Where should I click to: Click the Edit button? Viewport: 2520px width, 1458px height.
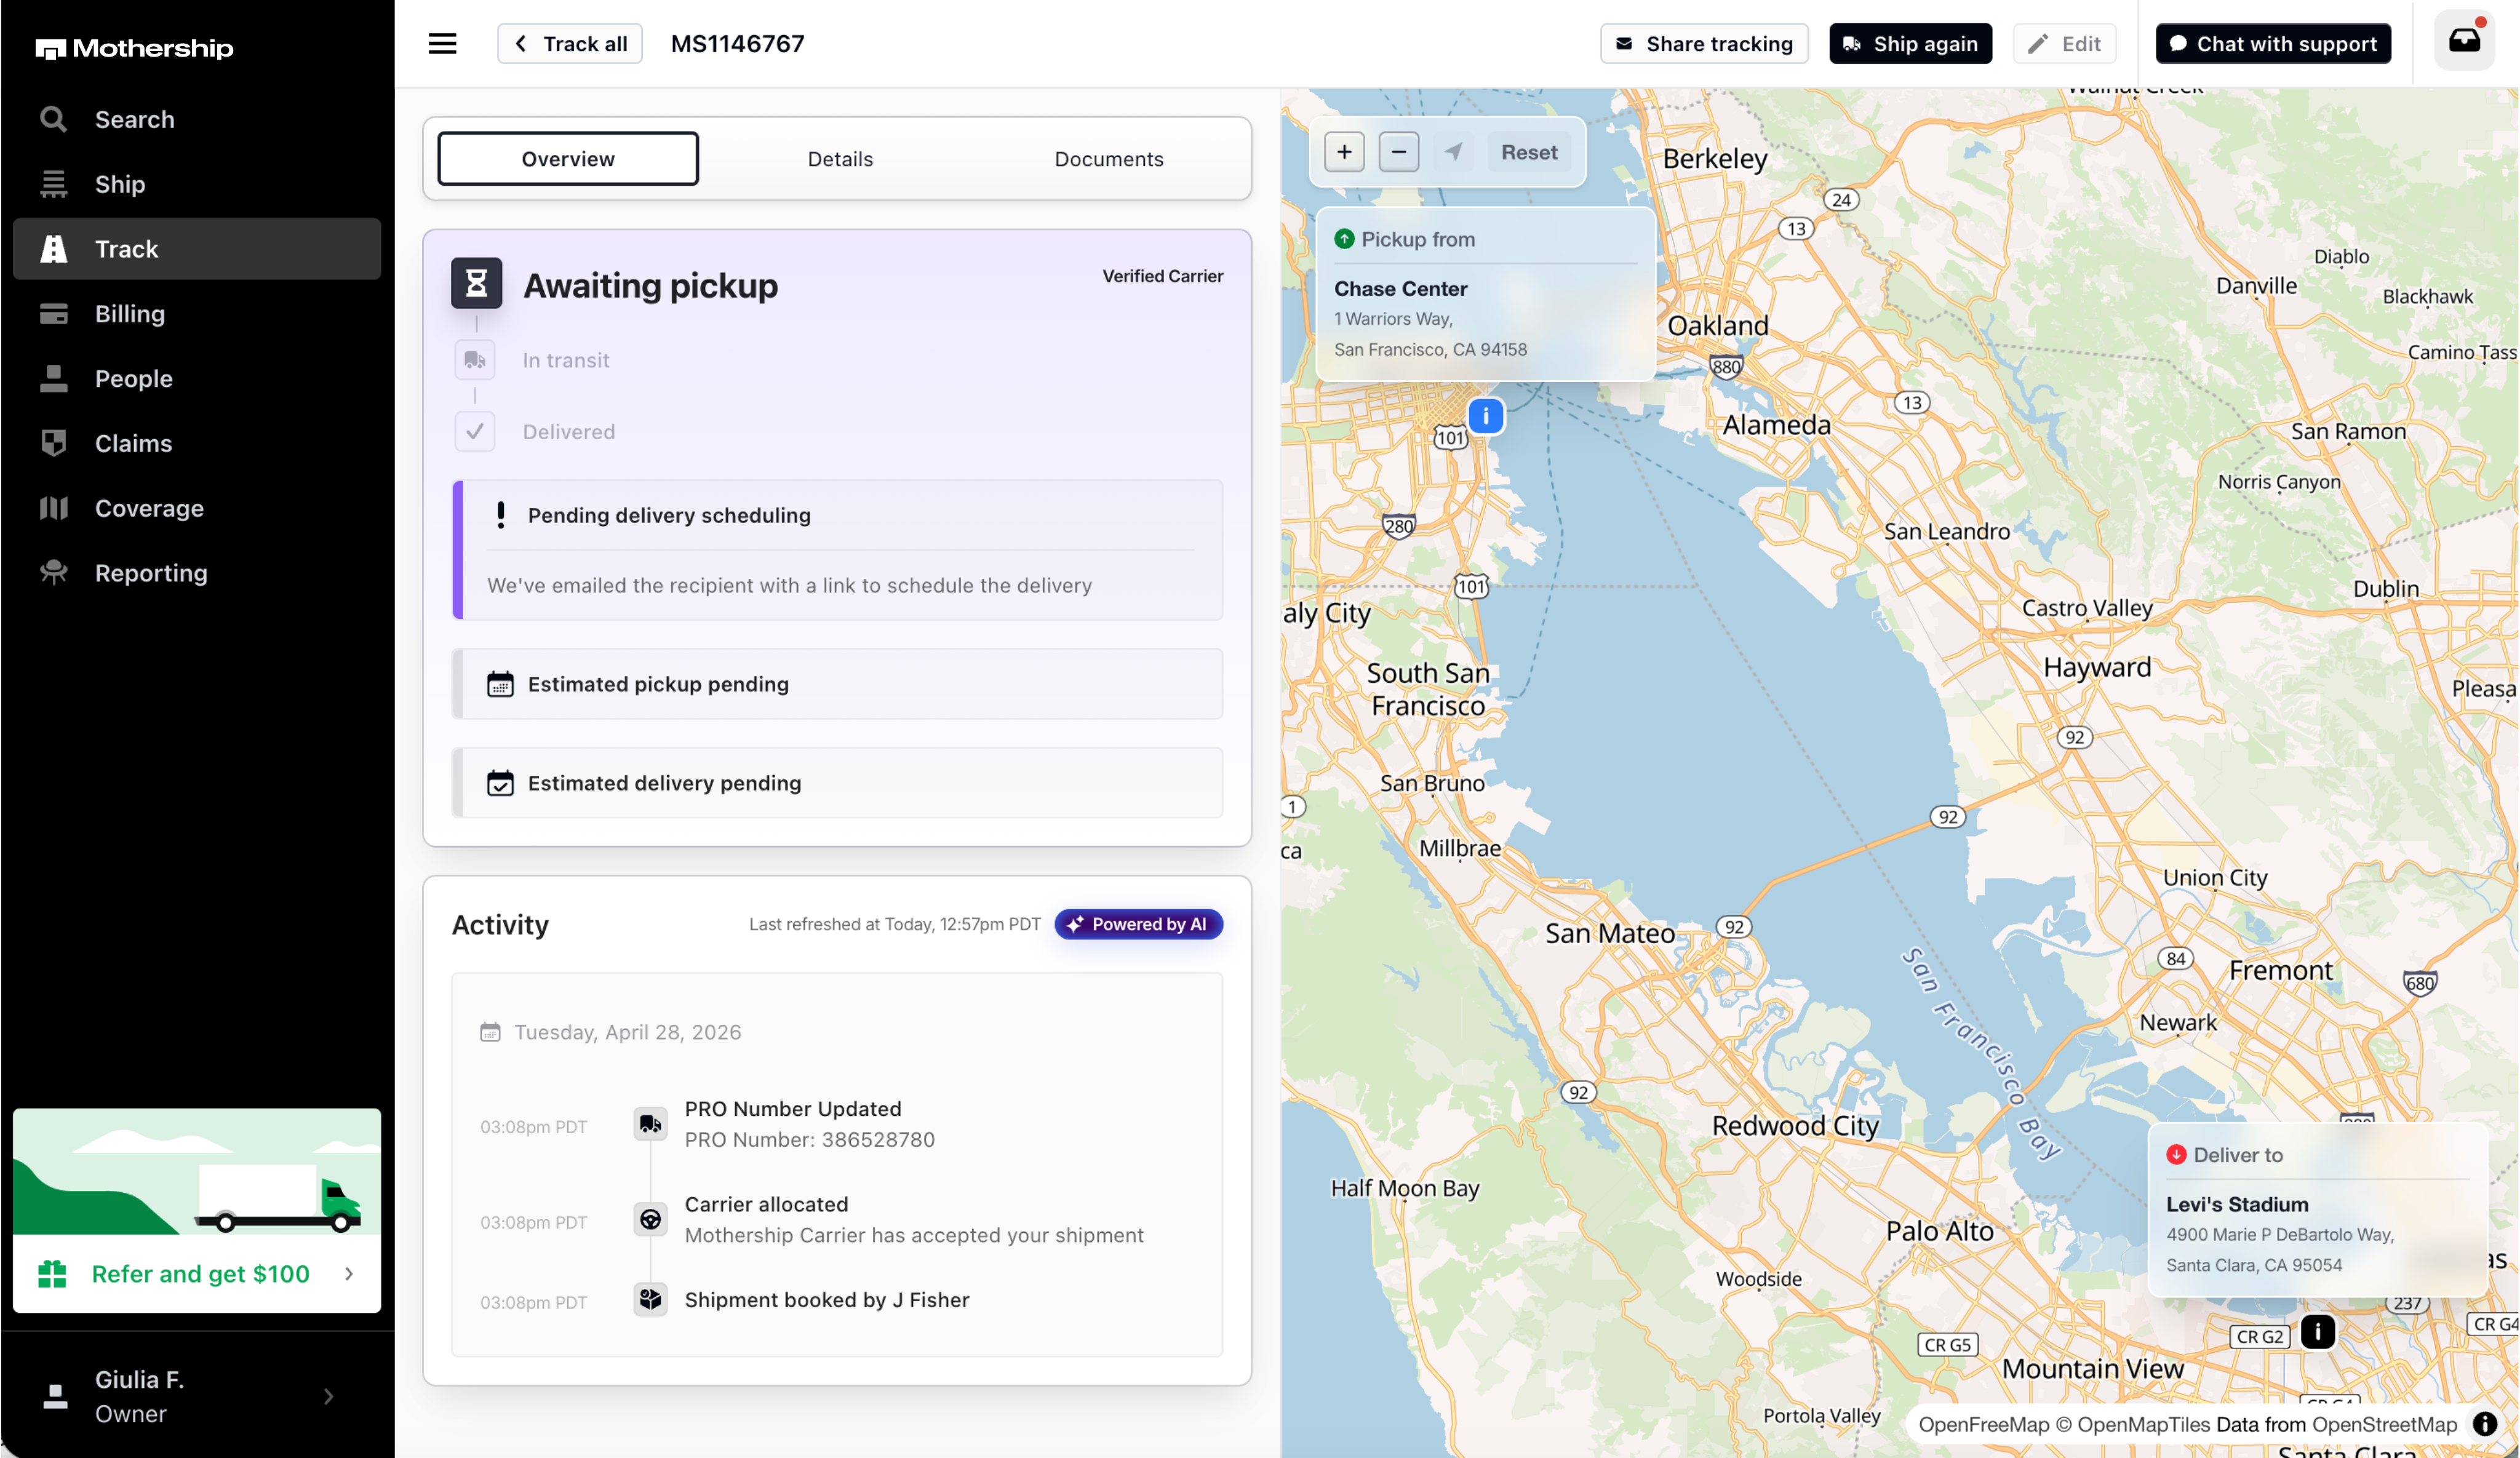click(x=2064, y=43)
